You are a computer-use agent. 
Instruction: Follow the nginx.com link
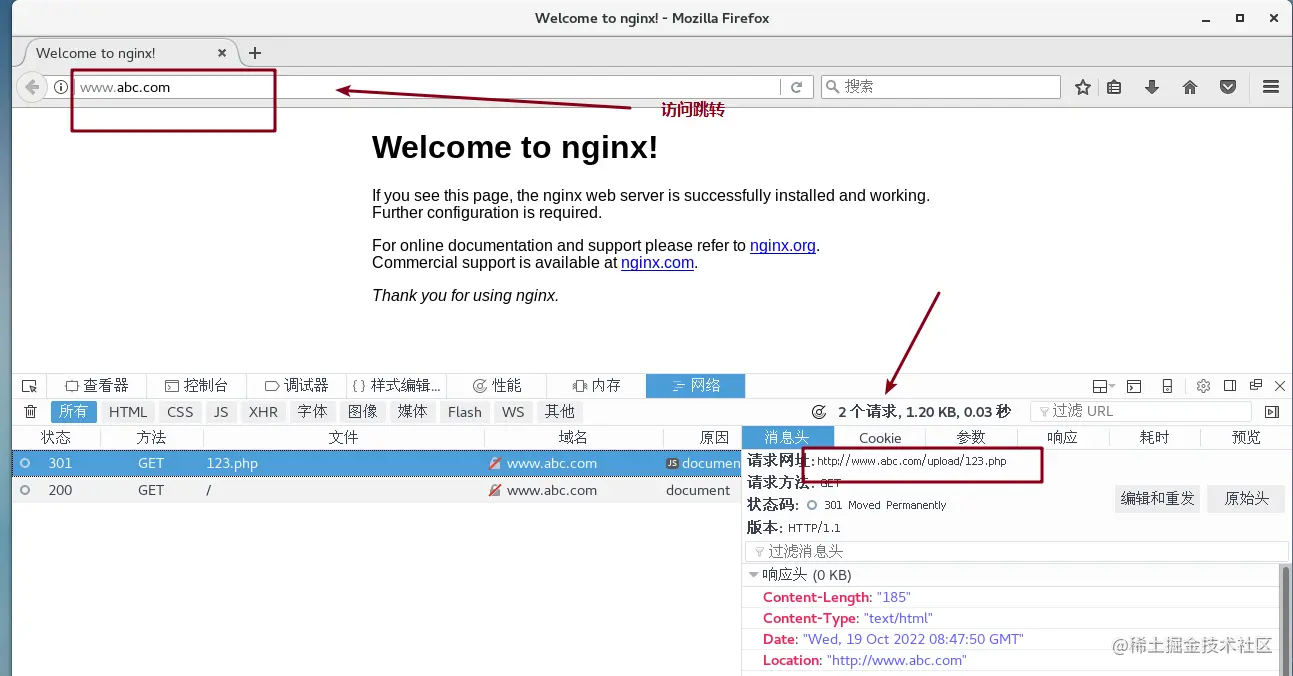point(657,263)
